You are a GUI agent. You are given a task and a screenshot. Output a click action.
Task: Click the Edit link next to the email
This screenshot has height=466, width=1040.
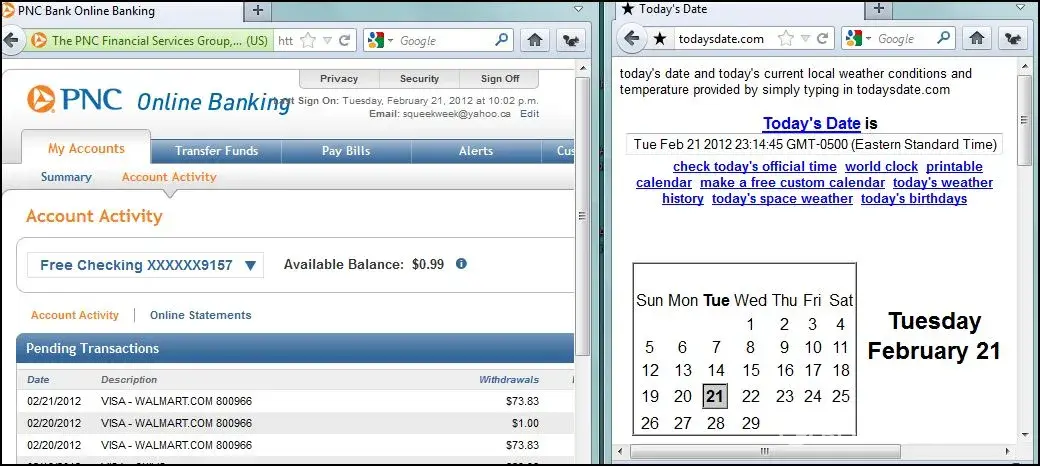[529, 113]
